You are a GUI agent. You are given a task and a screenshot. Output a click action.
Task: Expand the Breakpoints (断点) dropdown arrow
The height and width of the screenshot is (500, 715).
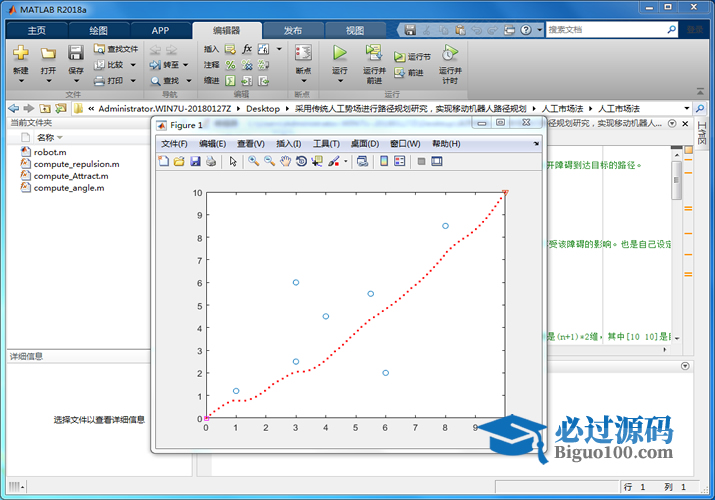(303, 81)
